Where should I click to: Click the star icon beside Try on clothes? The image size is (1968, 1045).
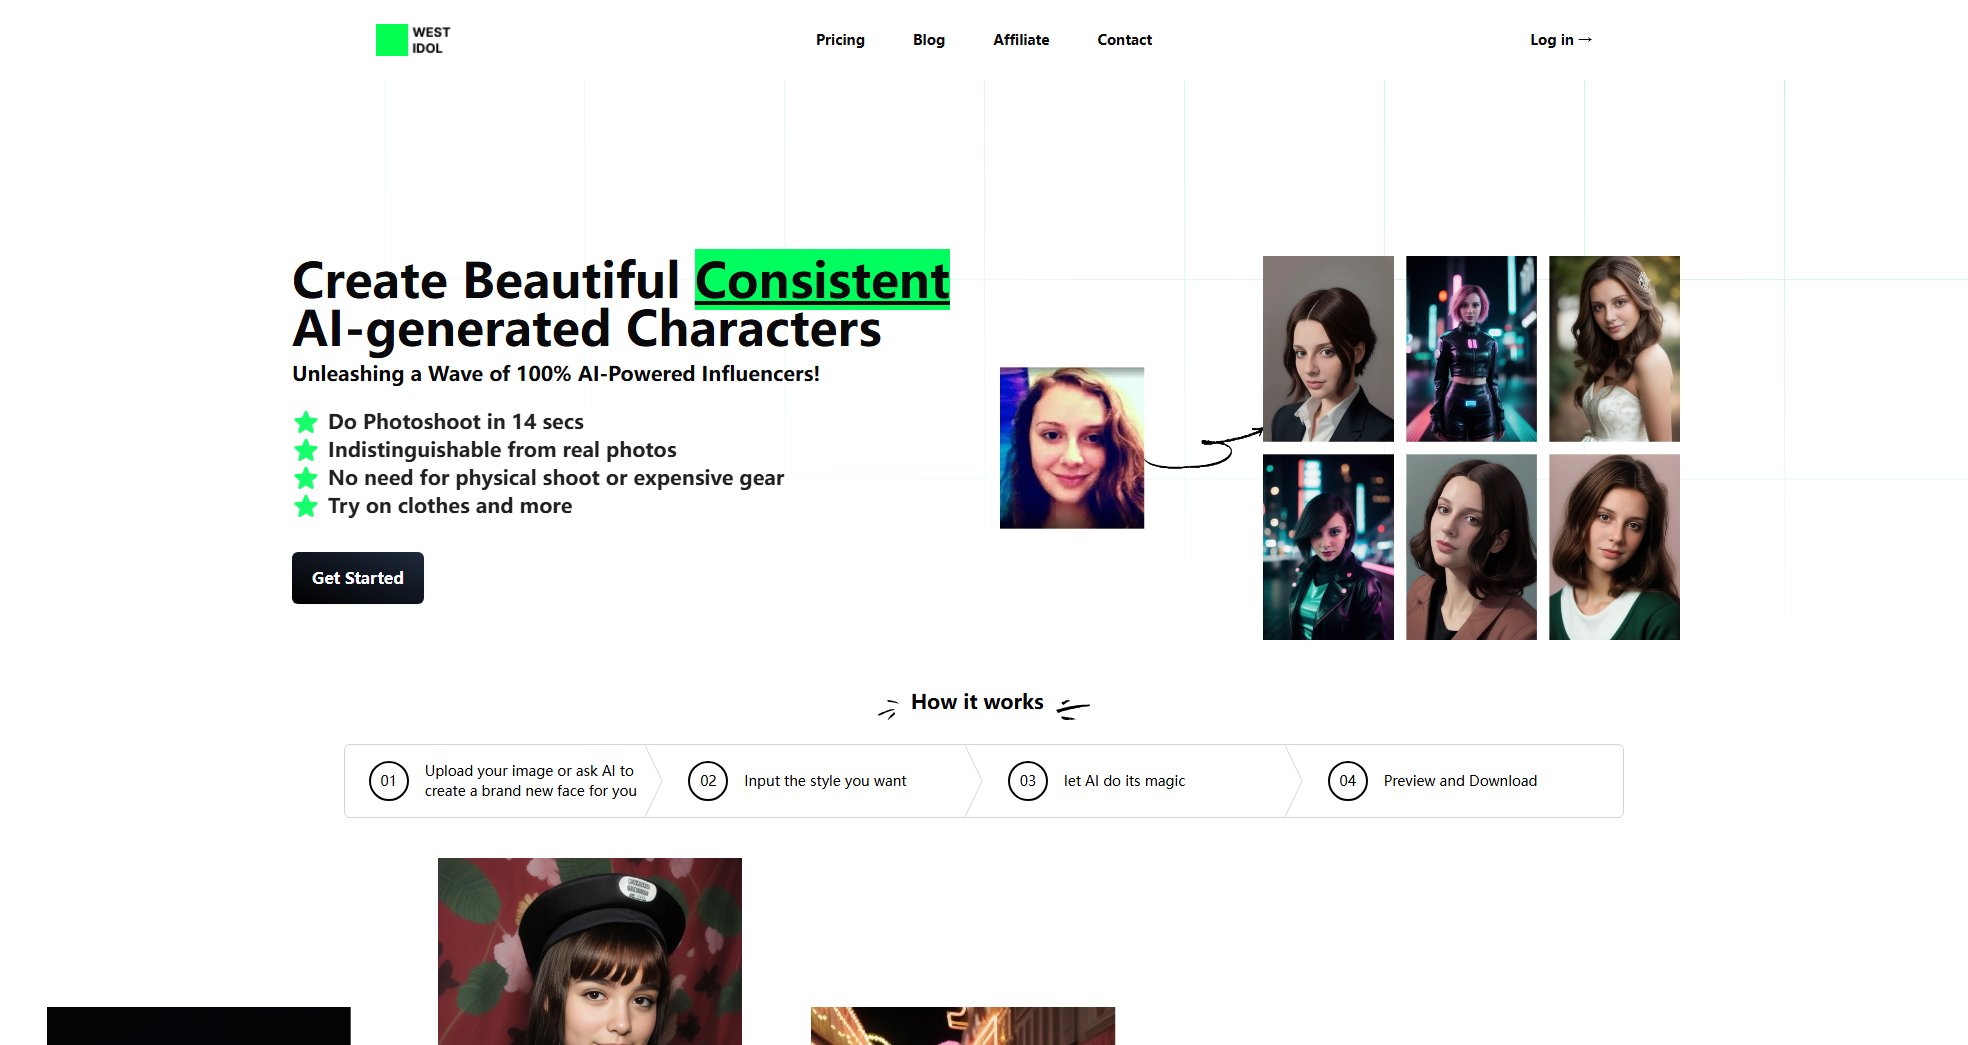(306, 506)
